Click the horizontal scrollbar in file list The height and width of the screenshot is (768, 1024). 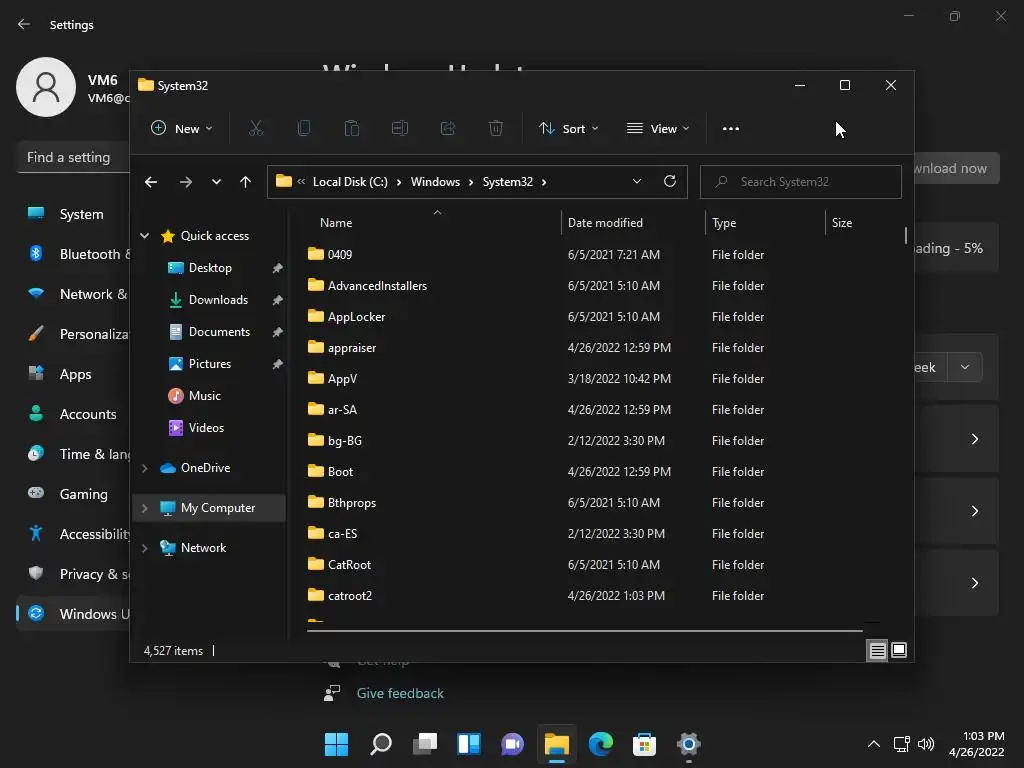coord(584,631)
